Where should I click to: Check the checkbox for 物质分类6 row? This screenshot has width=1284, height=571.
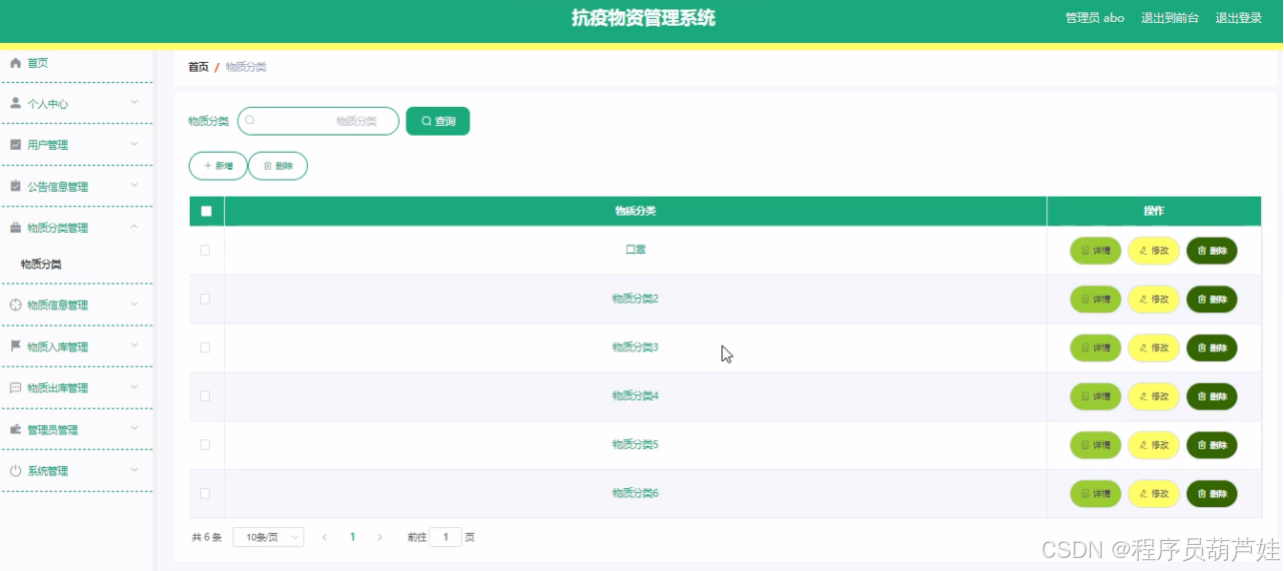[x=205, y=493]
